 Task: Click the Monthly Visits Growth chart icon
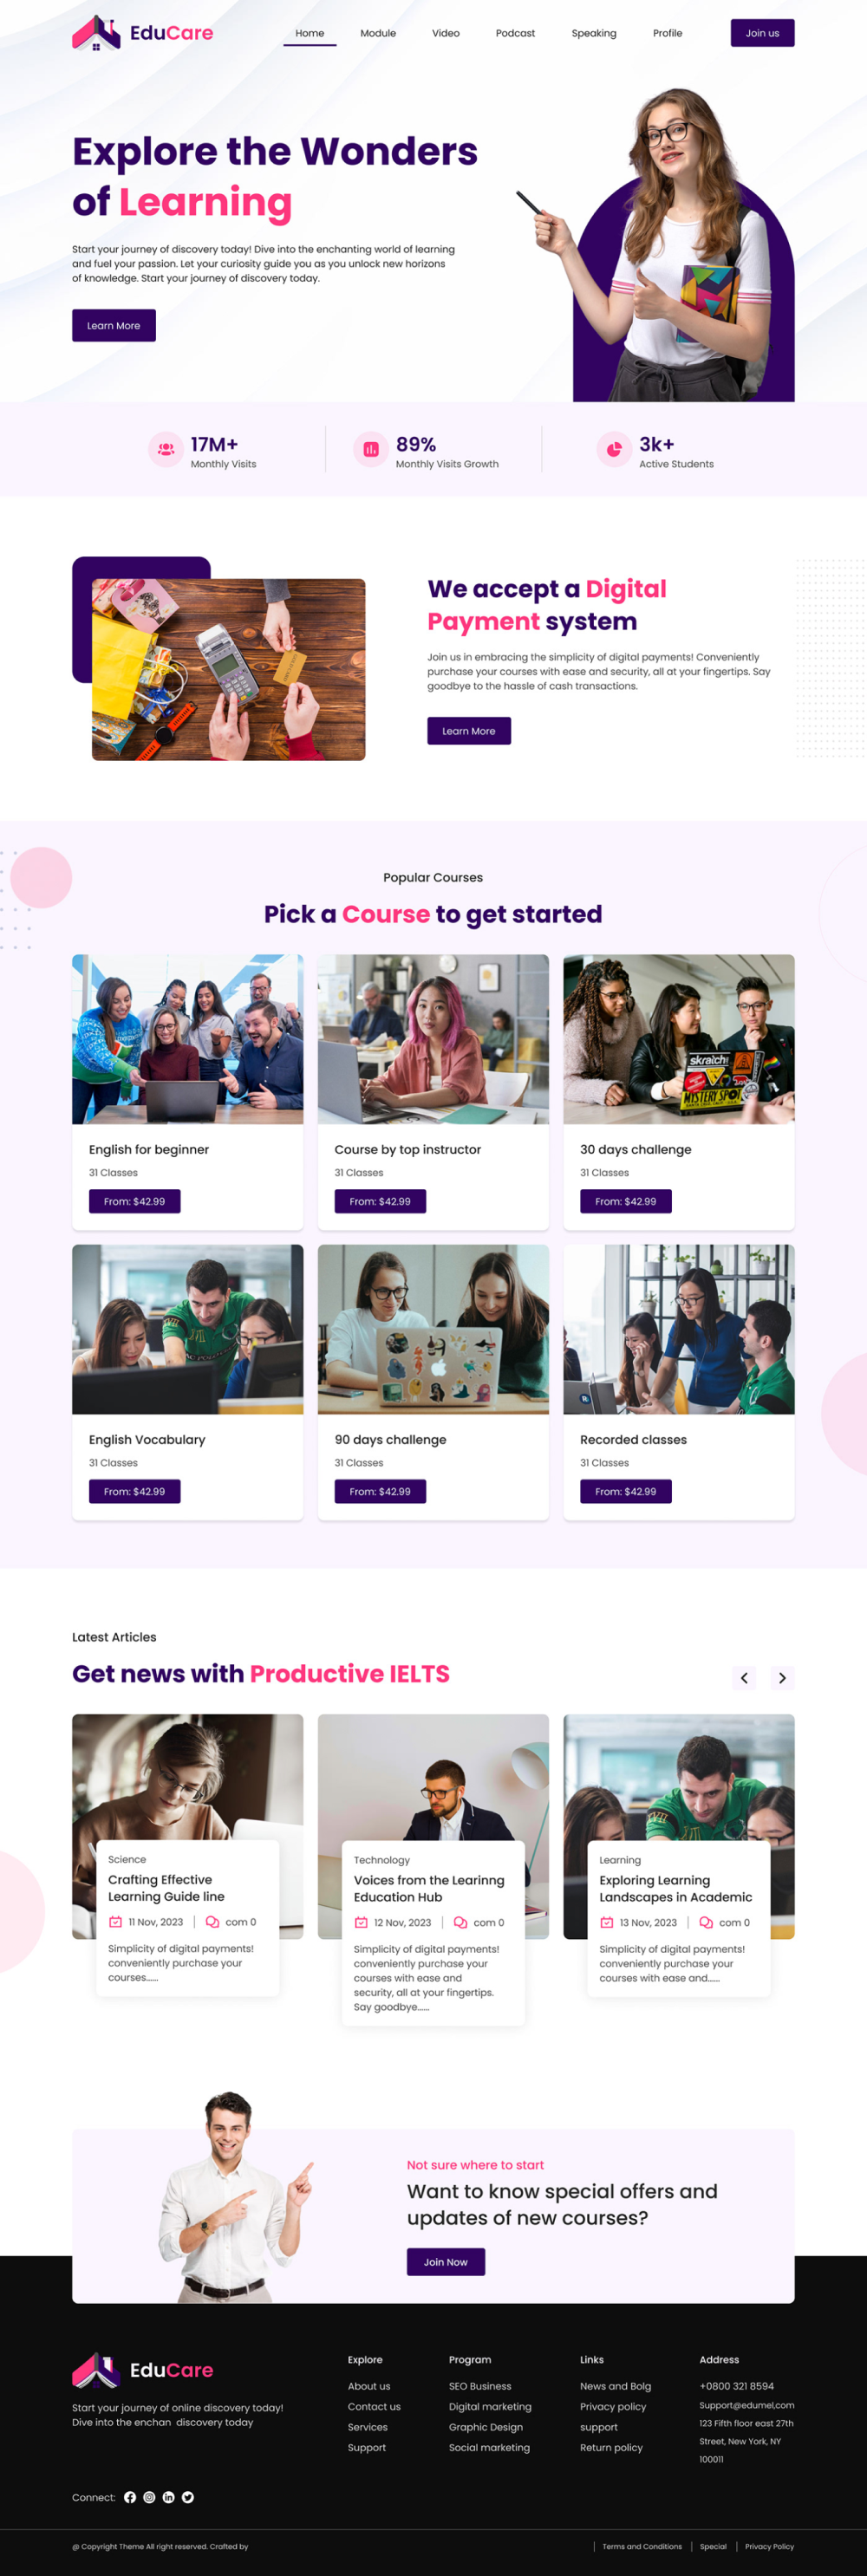click(x=371, y=449)
